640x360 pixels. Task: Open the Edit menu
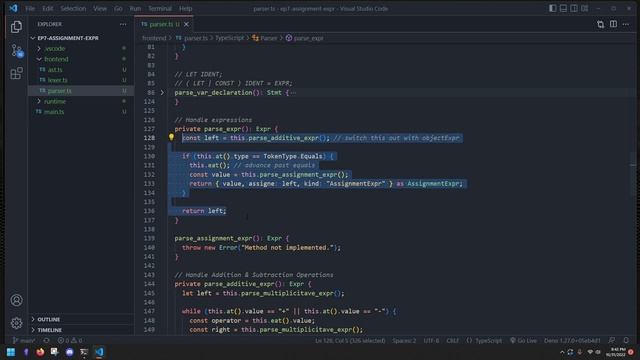point(47,8)
